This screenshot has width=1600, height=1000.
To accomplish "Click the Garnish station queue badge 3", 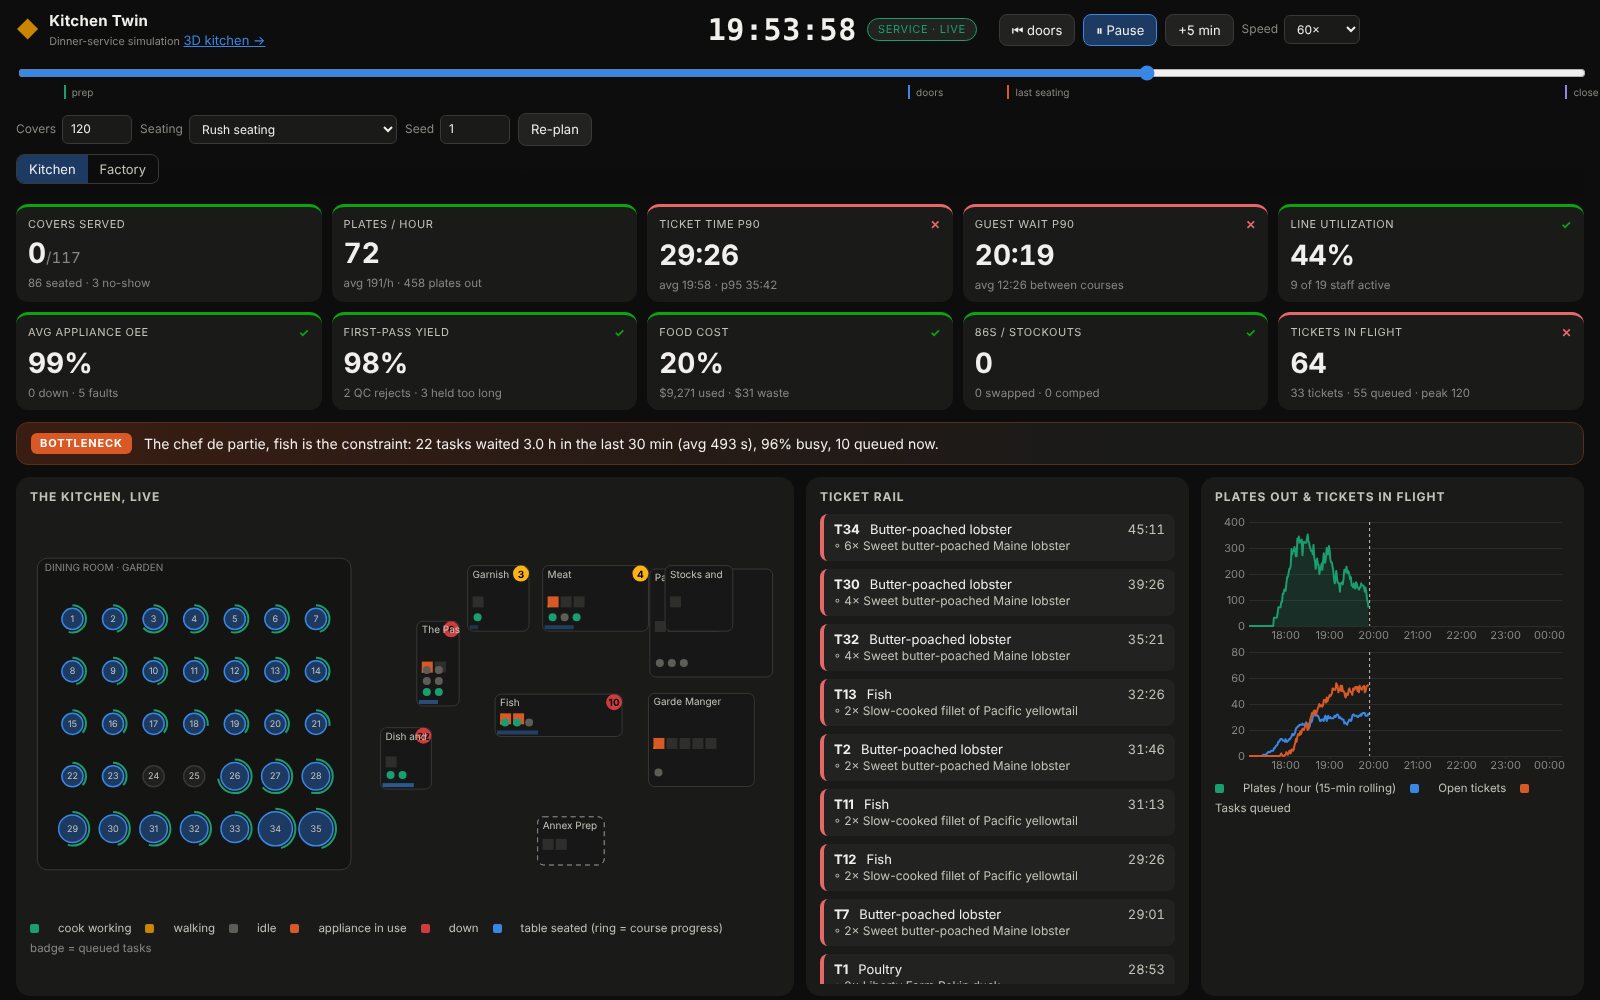I will pos(520,574).
